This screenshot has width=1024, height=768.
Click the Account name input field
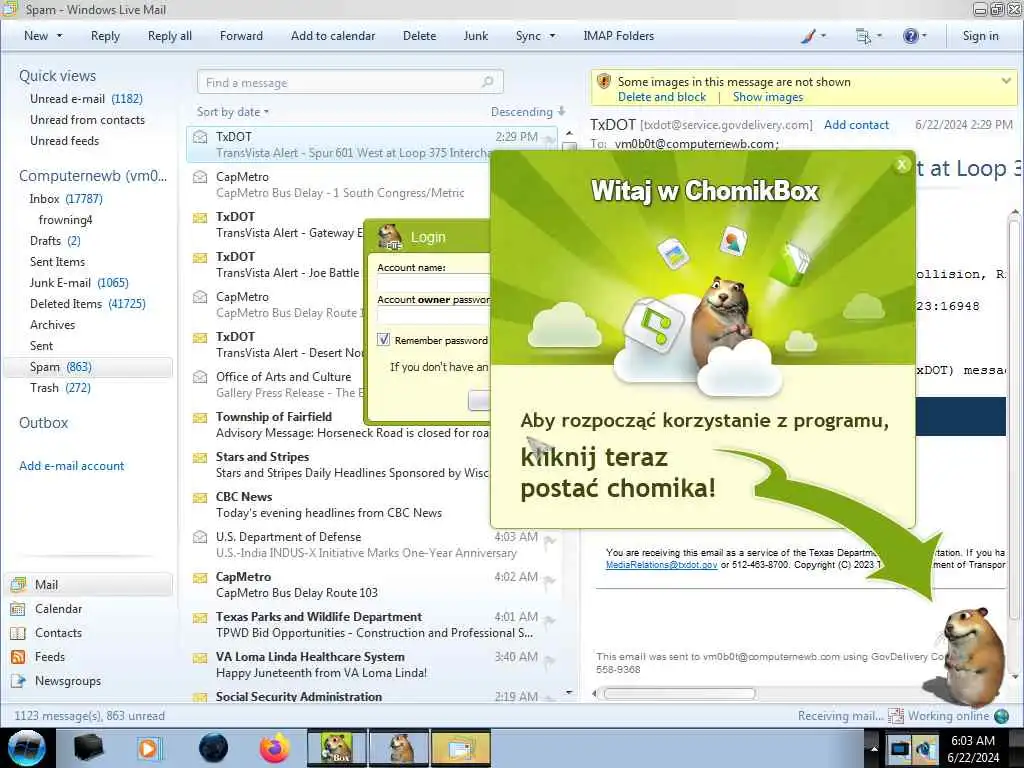(434, 283)
